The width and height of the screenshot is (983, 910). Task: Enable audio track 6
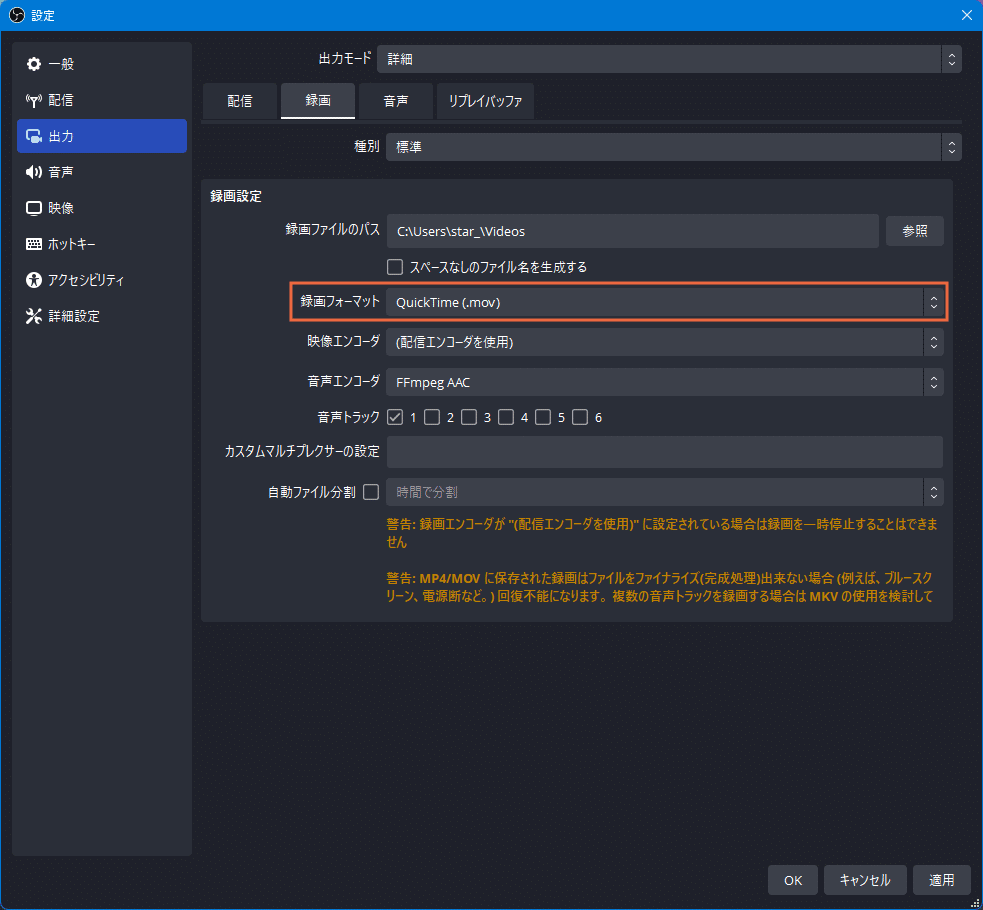tap(580, 417)
